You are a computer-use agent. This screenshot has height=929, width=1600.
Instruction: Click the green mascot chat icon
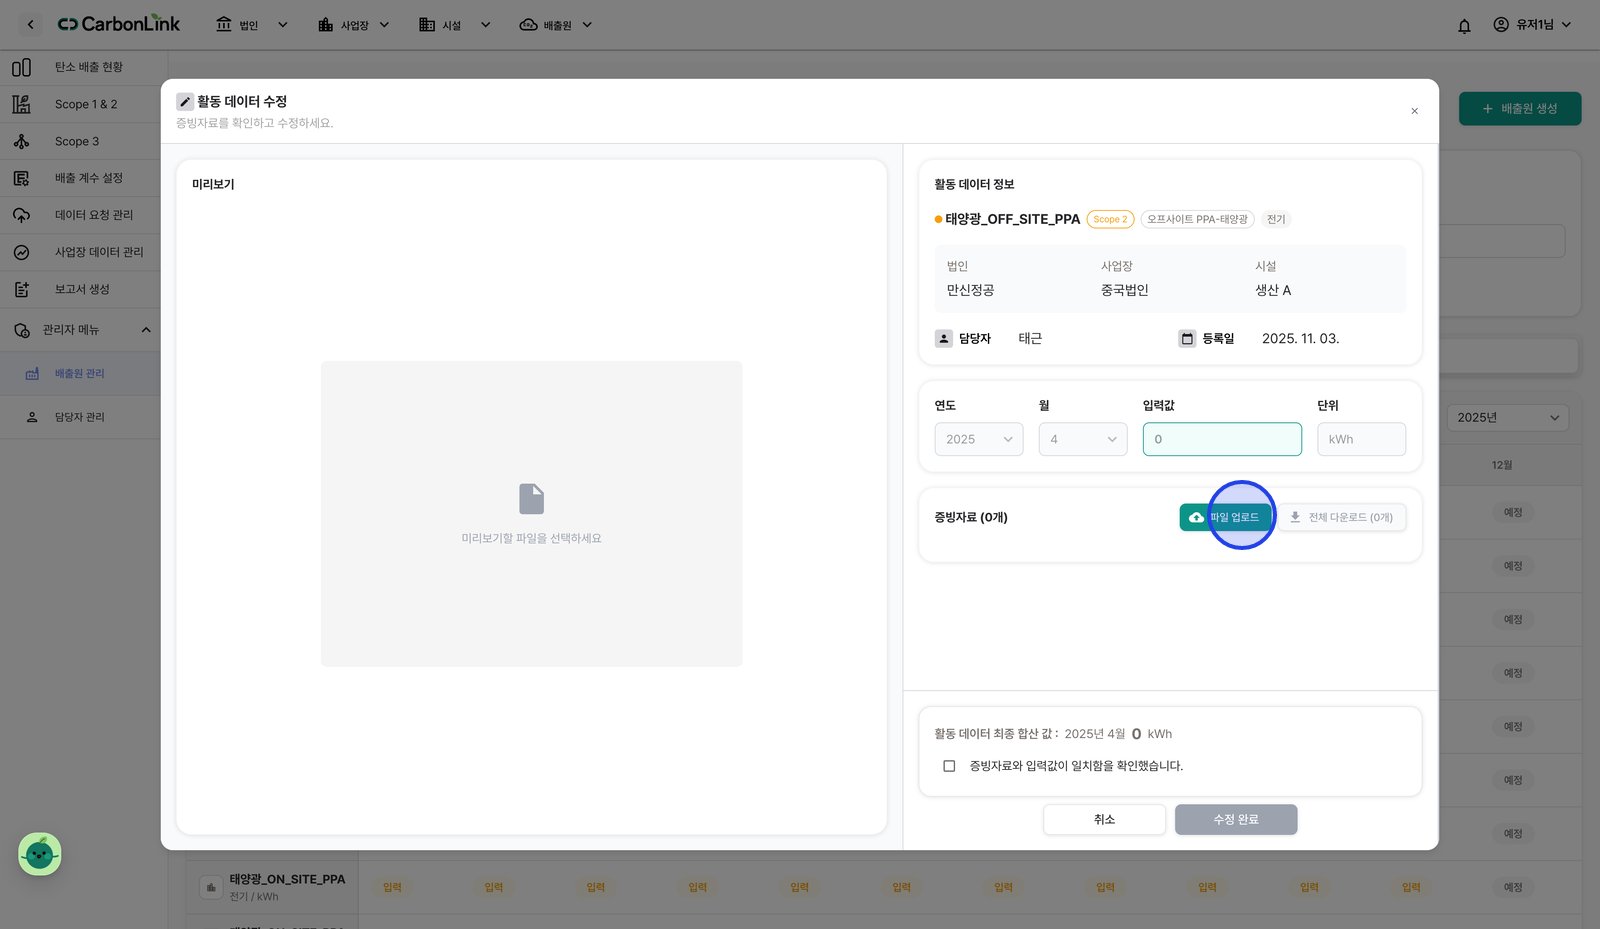(40, 854)
